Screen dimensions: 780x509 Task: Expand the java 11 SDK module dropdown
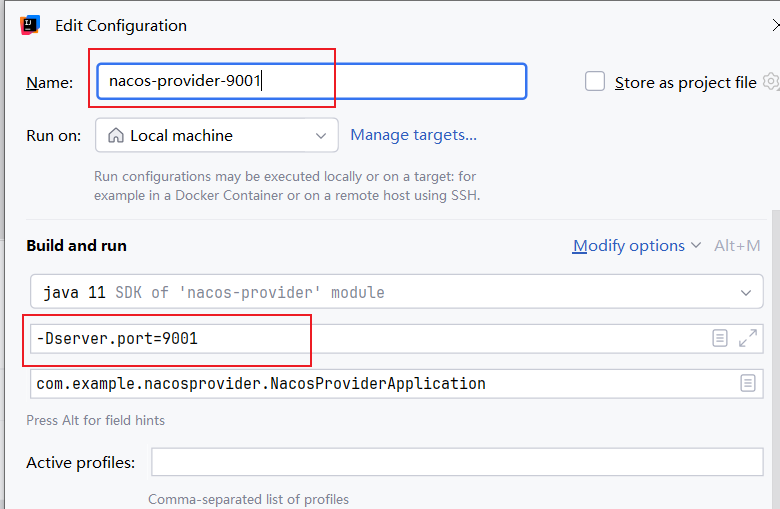click(x=396, y=292)
